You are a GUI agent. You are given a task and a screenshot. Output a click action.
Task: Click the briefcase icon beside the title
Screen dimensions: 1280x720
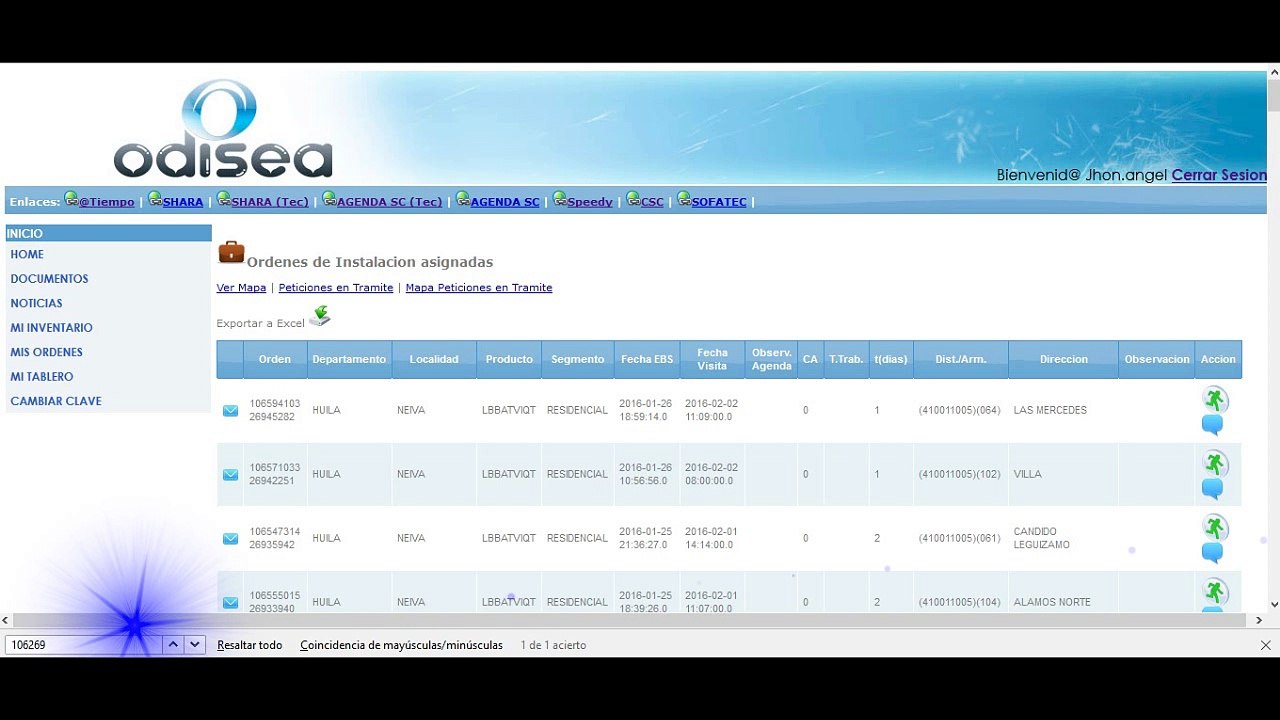pyautogui.click(x=231, y=252)
